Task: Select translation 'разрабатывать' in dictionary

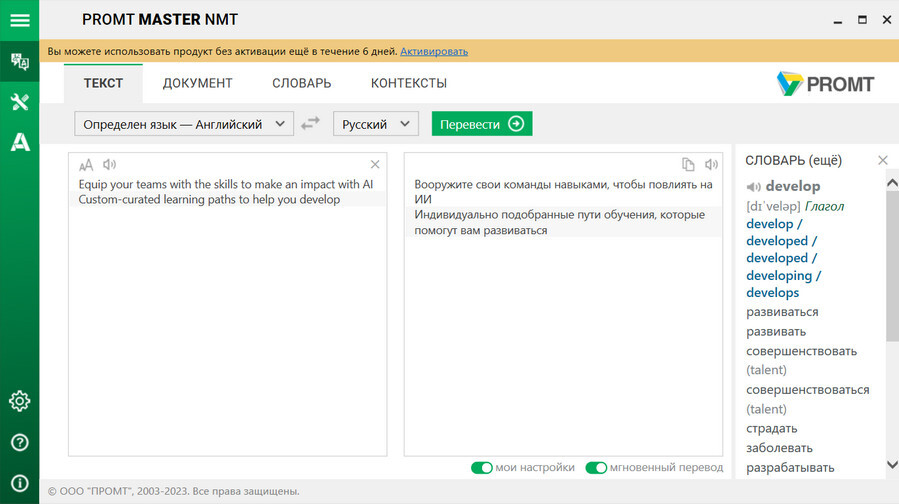Action: (790, 468)
